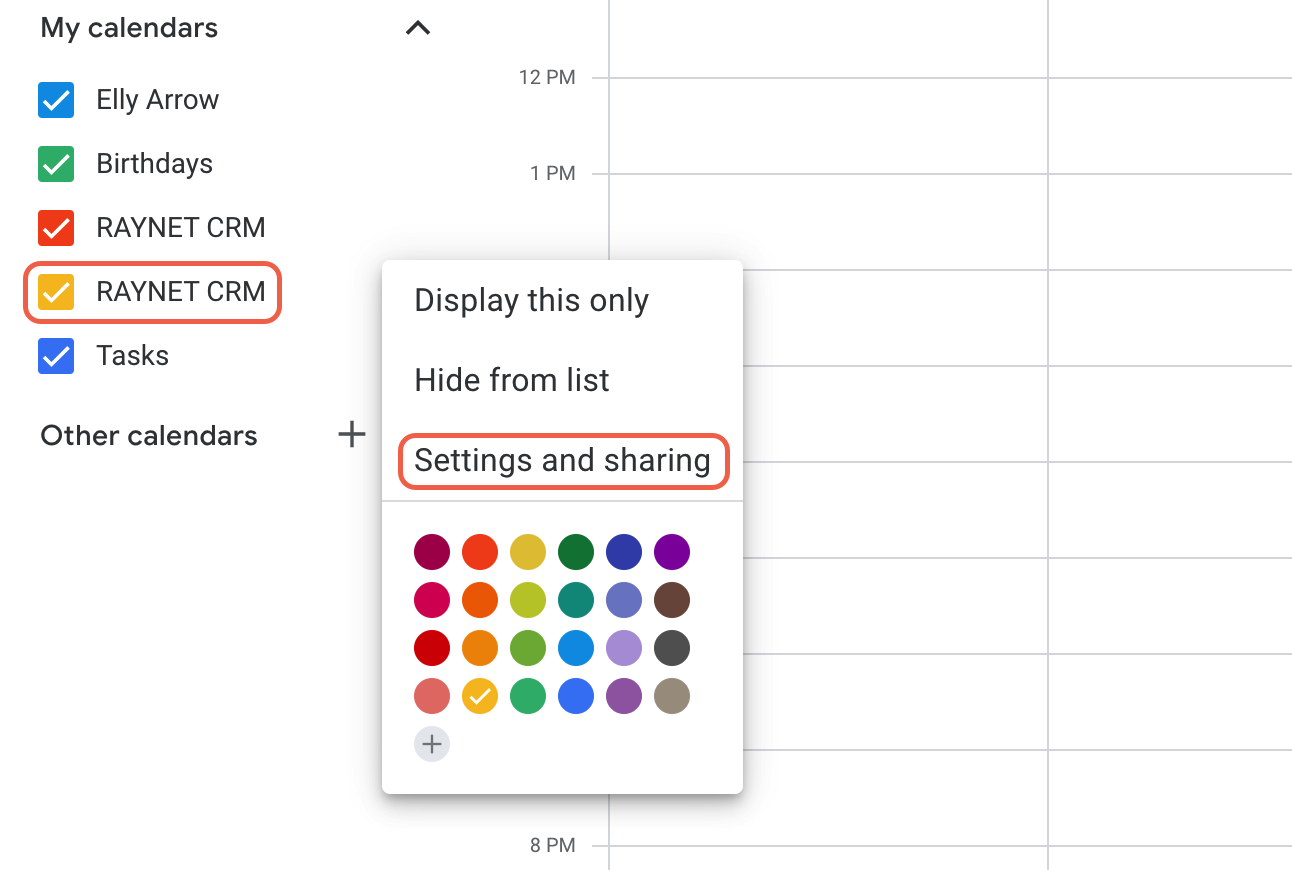Toggle the red RAYNET CRM checkbox

pyautogui.click(x=56, y=228)
